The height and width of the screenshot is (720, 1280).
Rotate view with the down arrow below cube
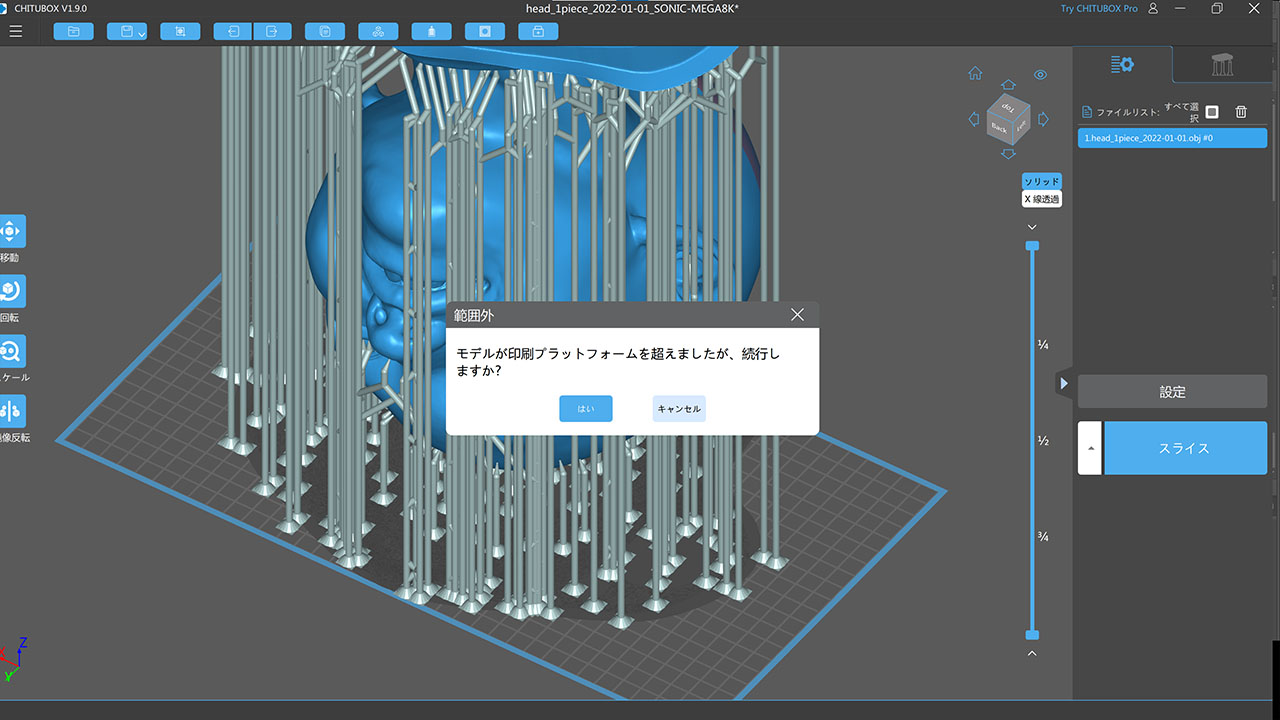(1008, 153)
